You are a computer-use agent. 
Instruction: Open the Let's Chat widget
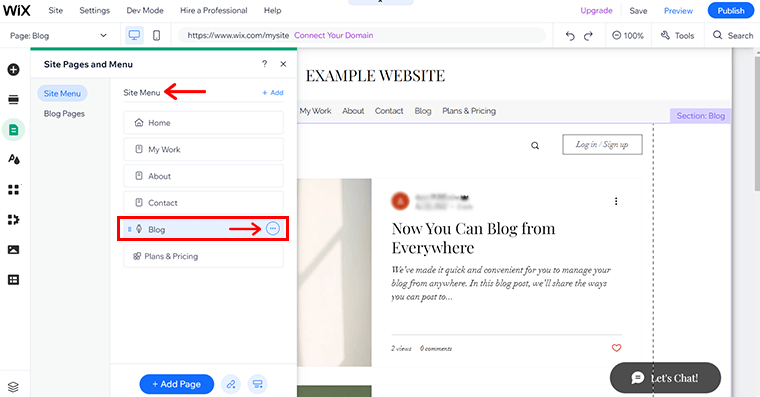(665, 378)
